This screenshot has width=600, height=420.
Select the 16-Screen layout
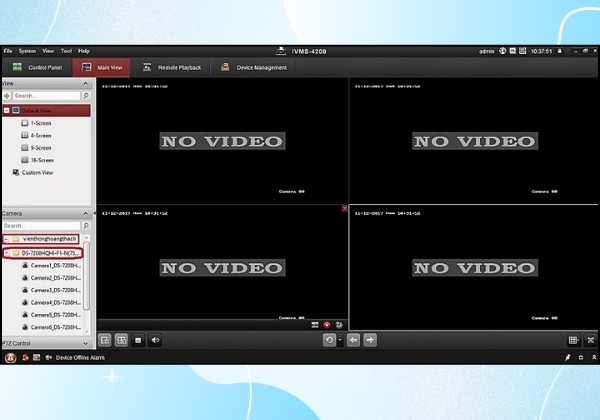[37, 160]
